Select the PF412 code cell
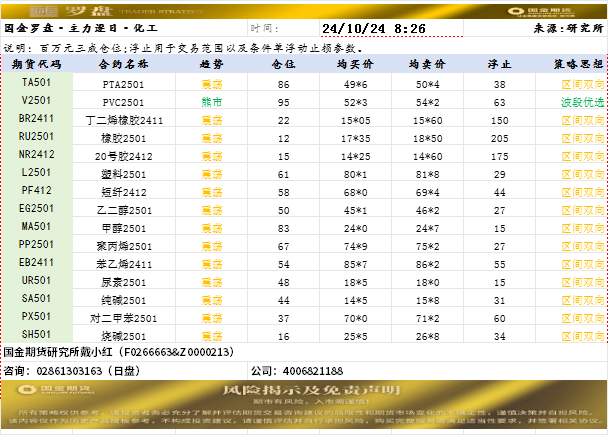Screen dimensions: 608x435 point(36,190)
